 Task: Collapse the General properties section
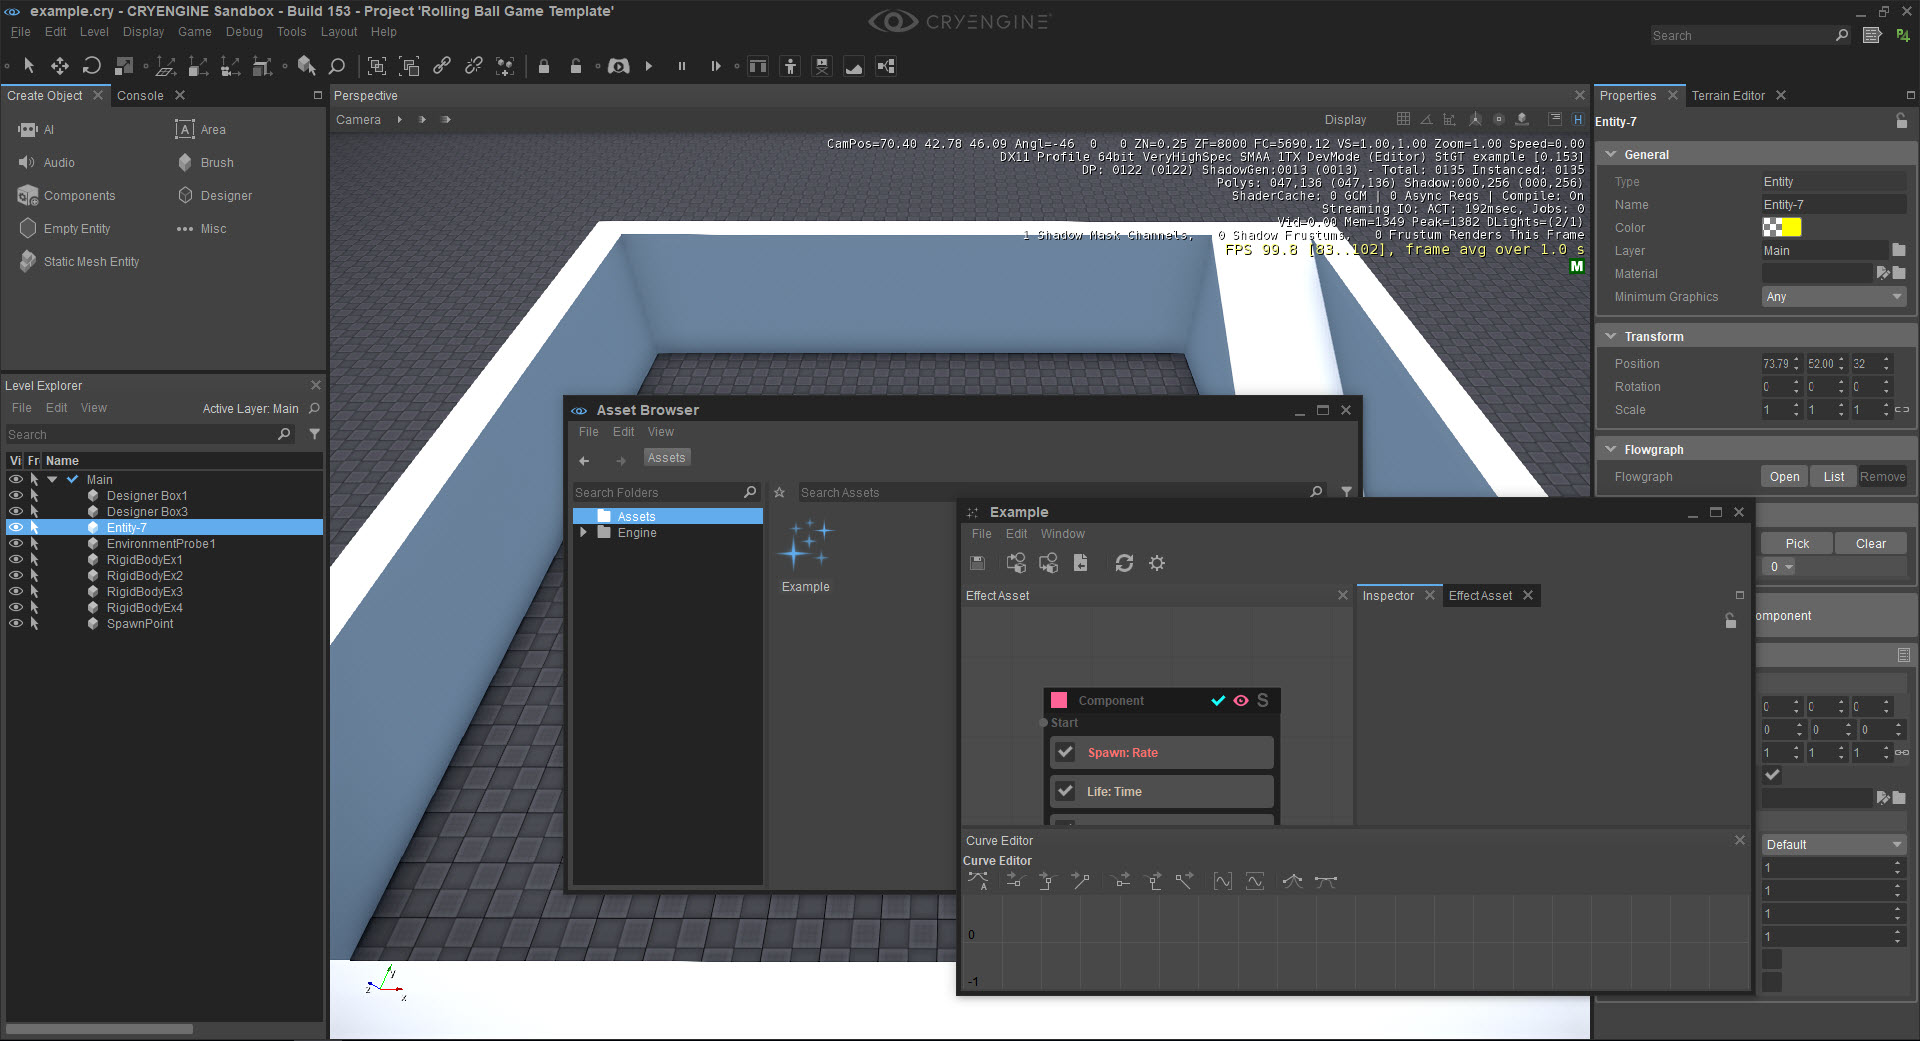[x=1610, y=154]
